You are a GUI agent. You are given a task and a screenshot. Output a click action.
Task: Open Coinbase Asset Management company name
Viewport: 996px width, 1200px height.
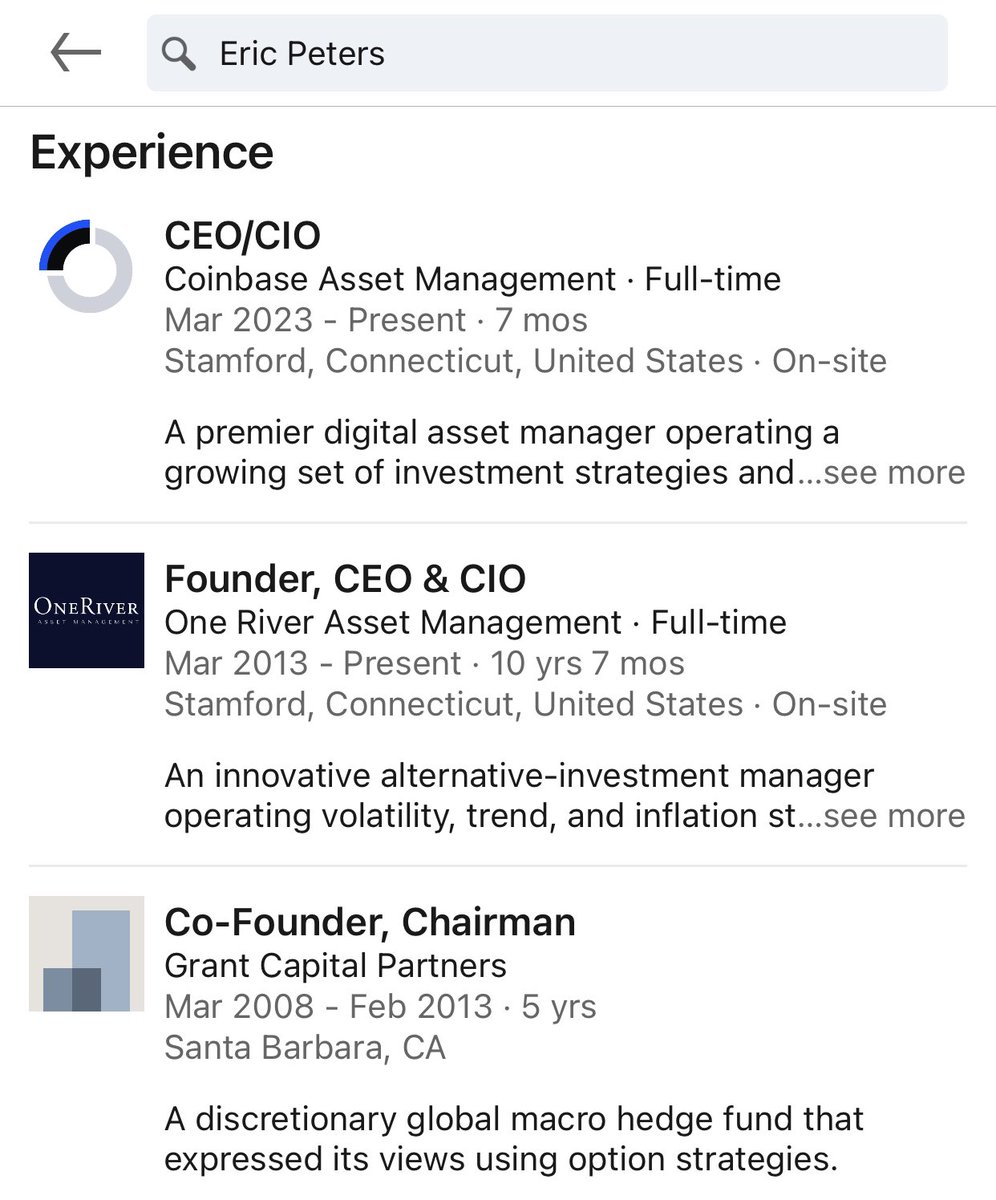pyautogui.click(x=390, y=279)
